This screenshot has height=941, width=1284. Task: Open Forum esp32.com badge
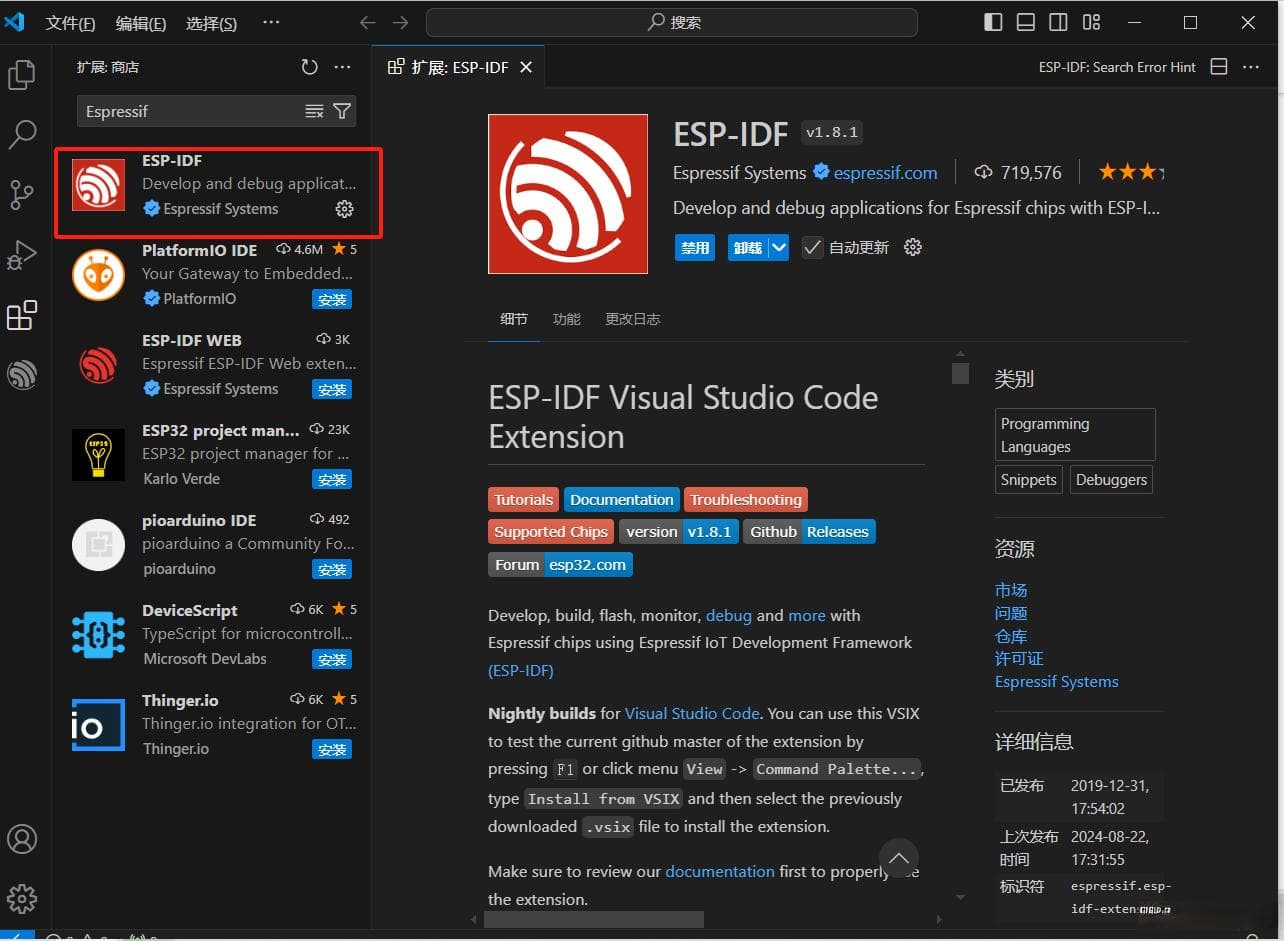(561, 565)
